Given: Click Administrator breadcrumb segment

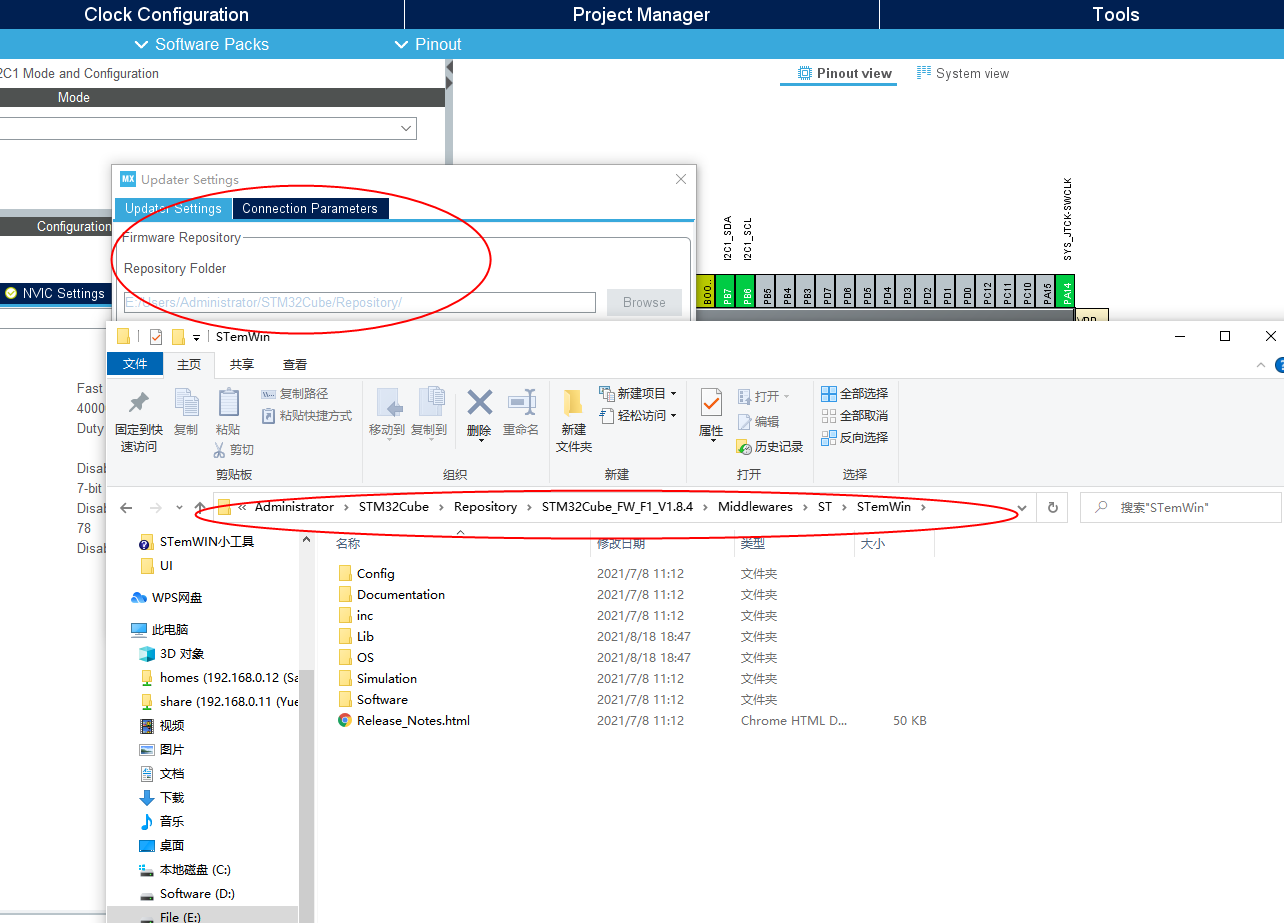Looking at the screenshot, I should [294, 507].
